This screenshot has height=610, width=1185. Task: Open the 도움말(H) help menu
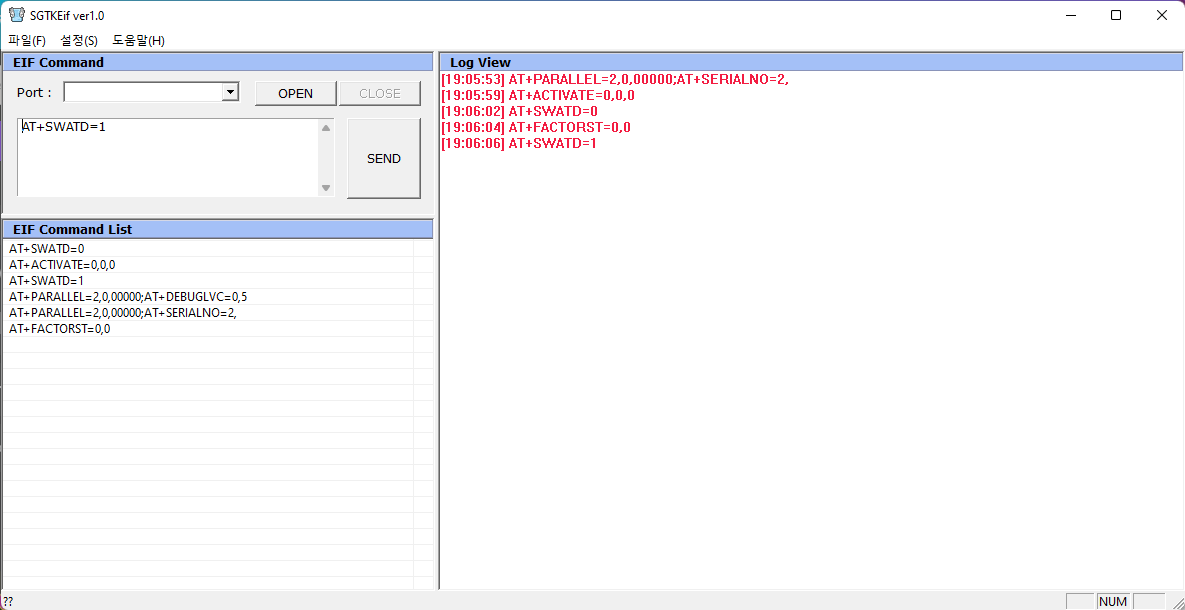[140, 40]
